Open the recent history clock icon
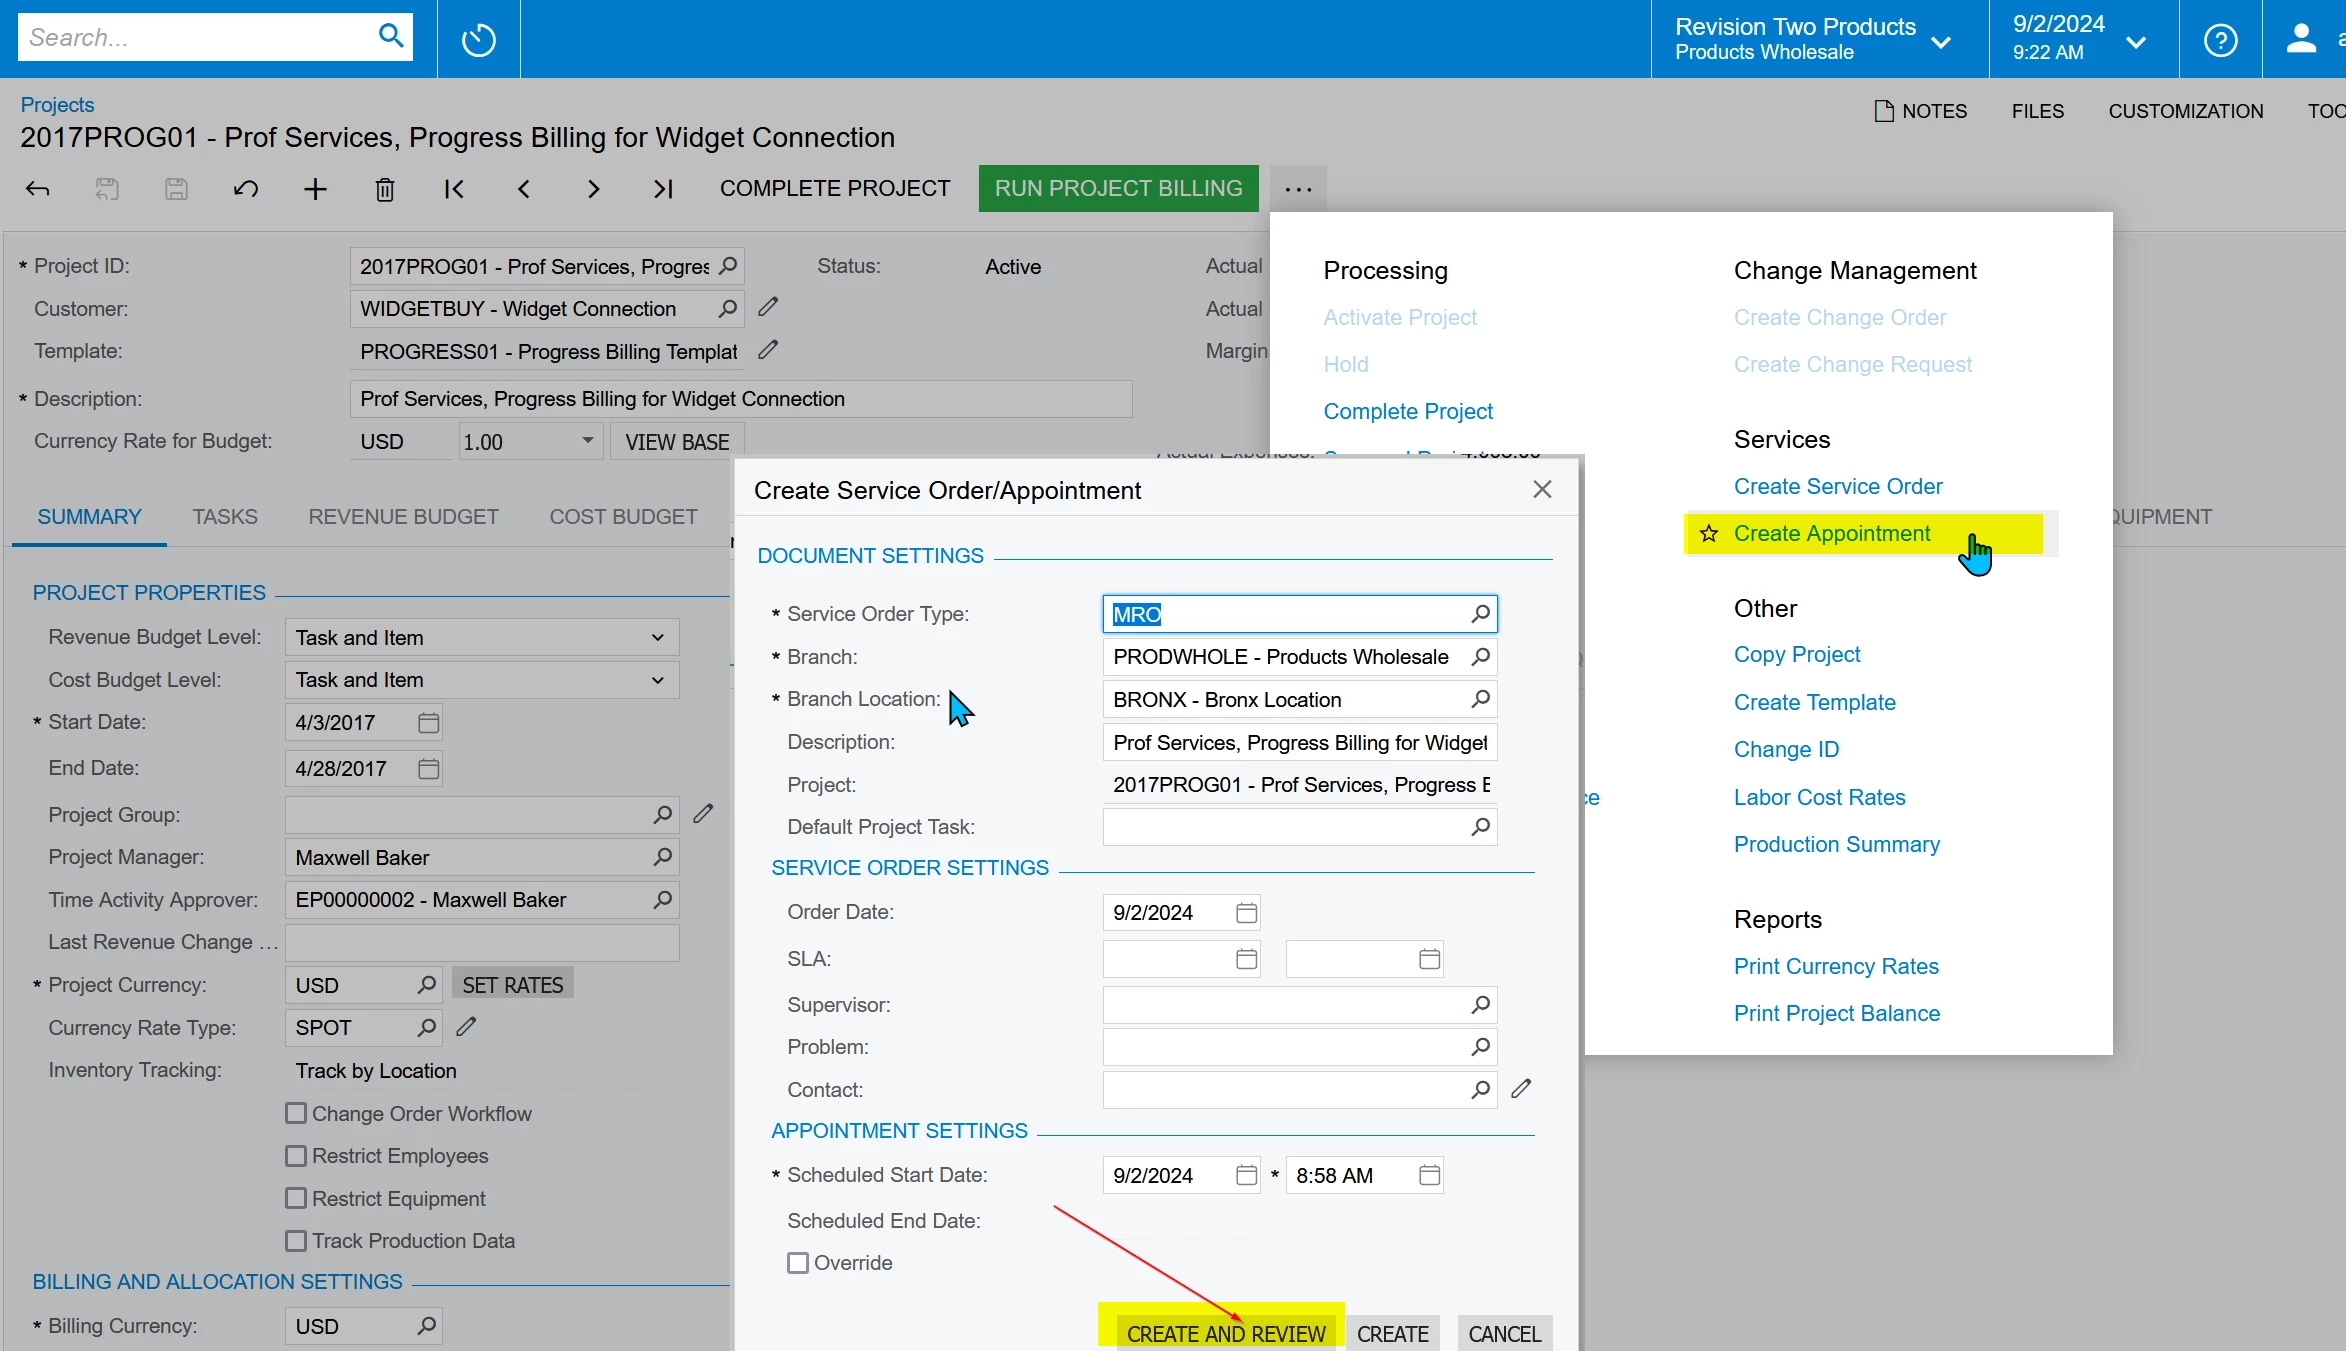This screenshot has height=1351, width=2346. [478, 40]
